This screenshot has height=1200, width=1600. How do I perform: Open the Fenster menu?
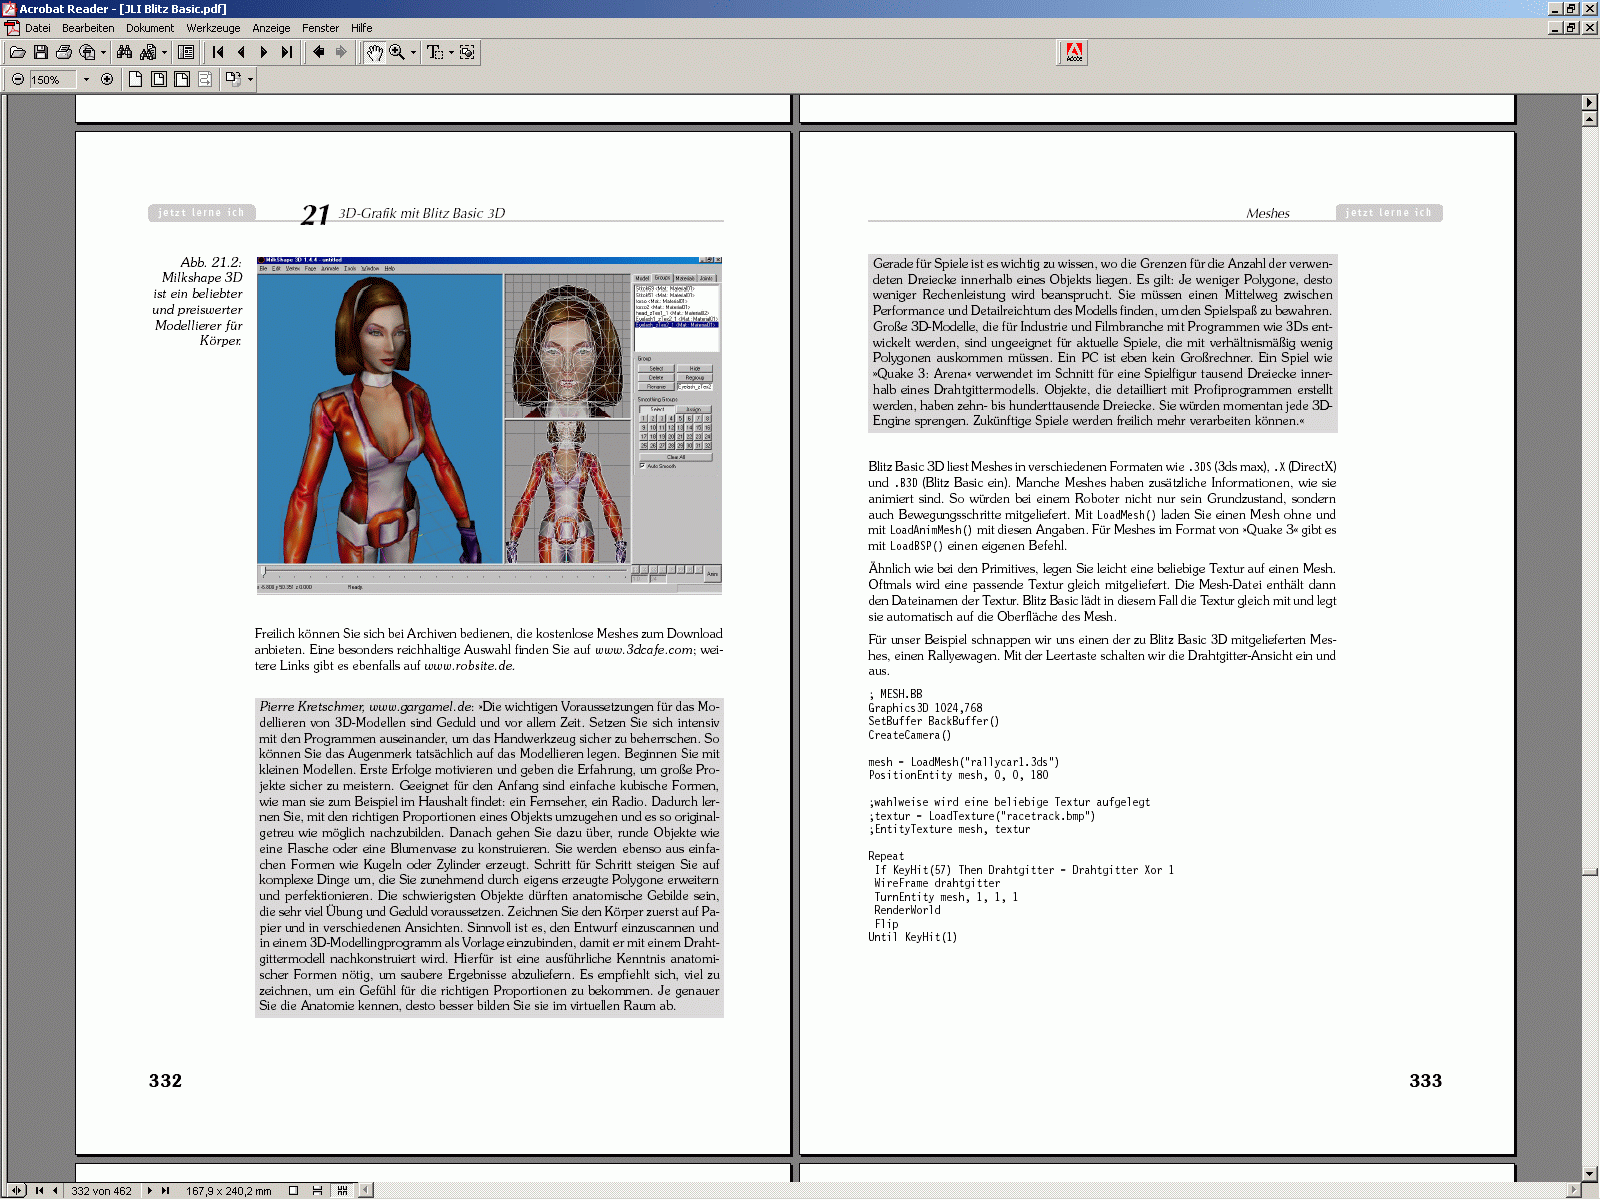point(320,28)
